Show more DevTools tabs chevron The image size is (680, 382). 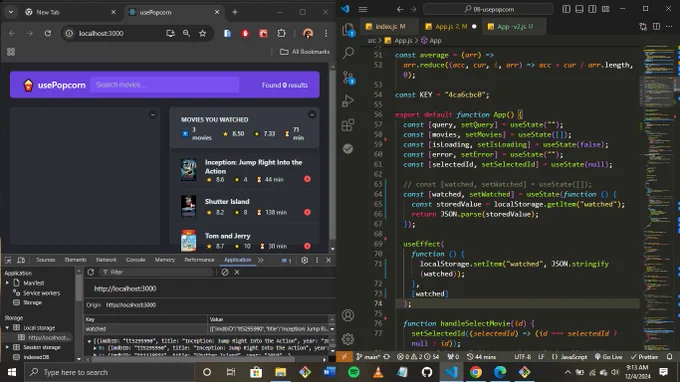coord(261,260)
